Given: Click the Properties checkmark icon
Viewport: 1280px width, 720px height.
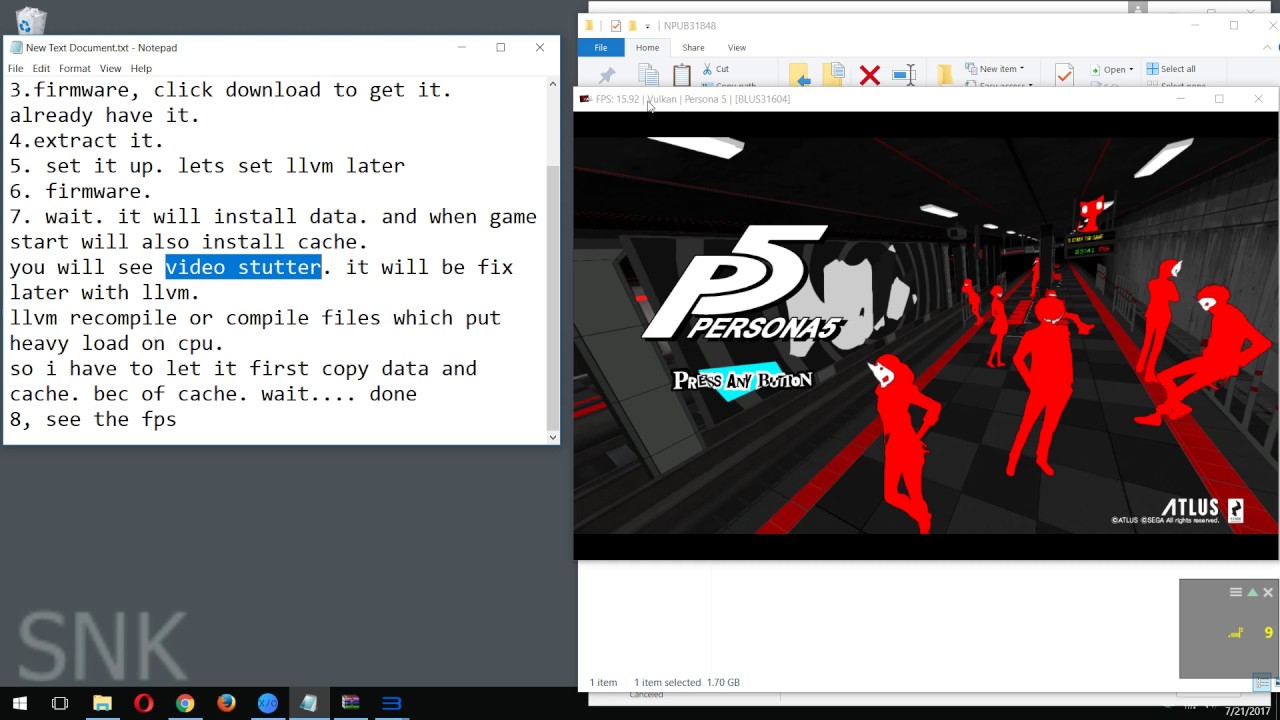Looking at the screenshot, I should pos(1064,75).
